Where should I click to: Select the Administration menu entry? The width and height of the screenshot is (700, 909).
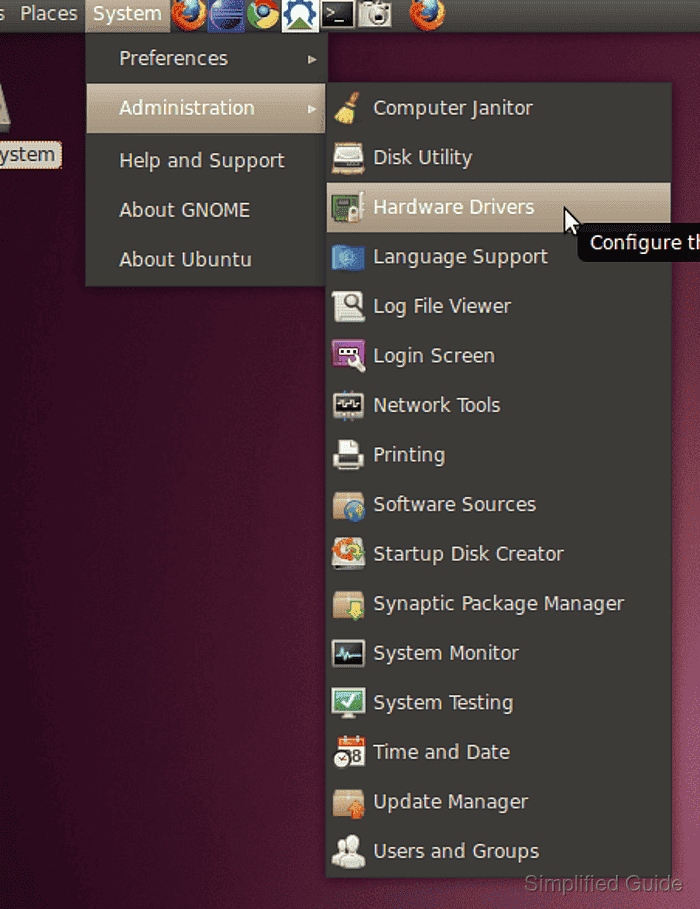[205, 108]
